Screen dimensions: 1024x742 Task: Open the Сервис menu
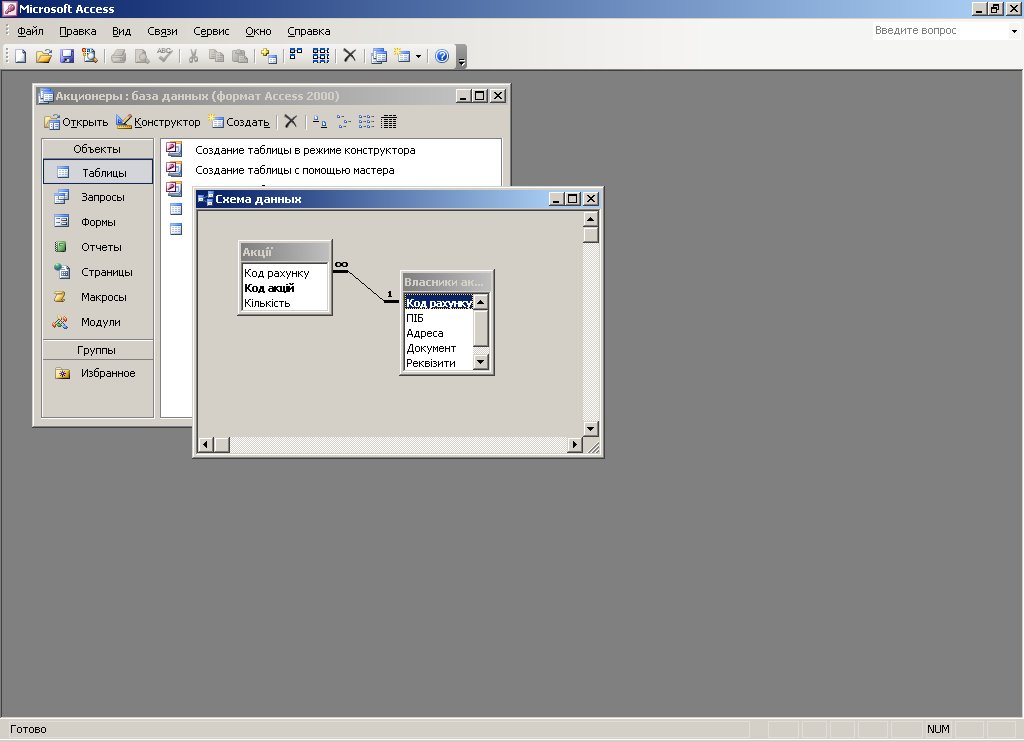coord(211,31)
